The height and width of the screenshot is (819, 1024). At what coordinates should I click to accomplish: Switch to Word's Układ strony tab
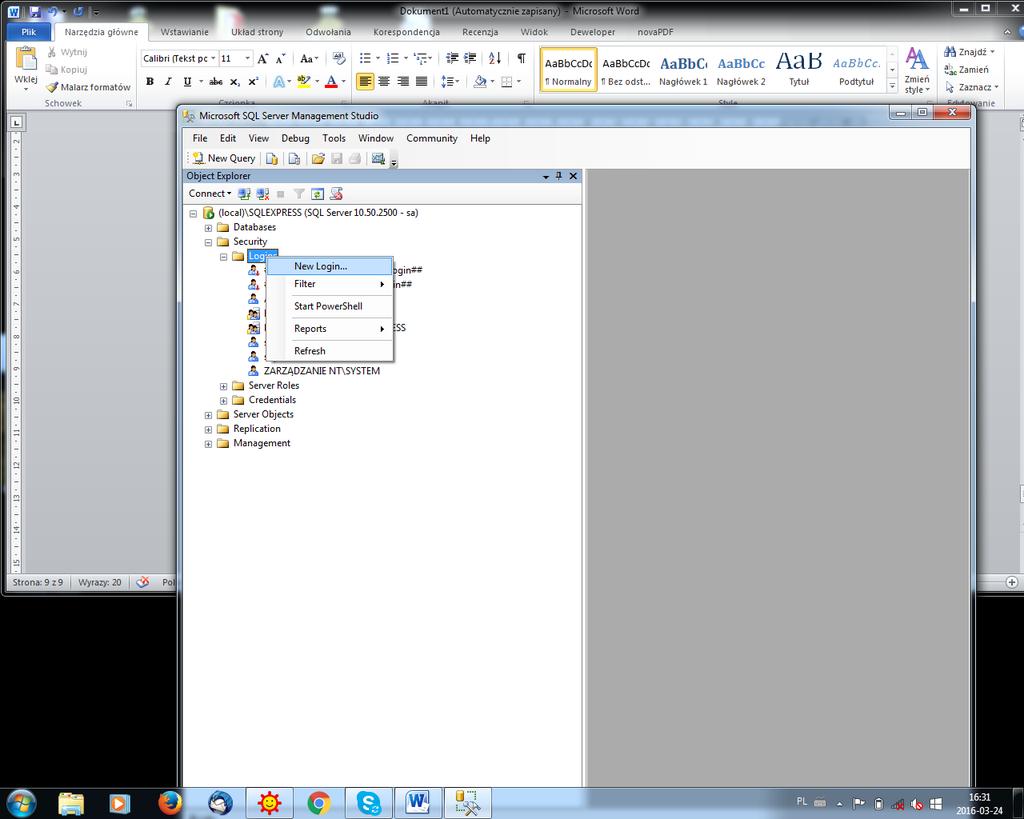point(257,32)
